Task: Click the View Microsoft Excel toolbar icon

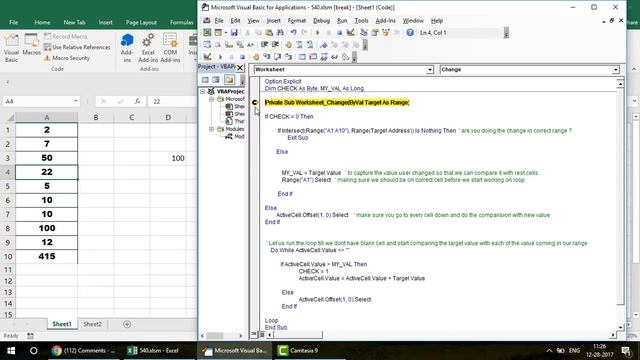Action: 207,33
